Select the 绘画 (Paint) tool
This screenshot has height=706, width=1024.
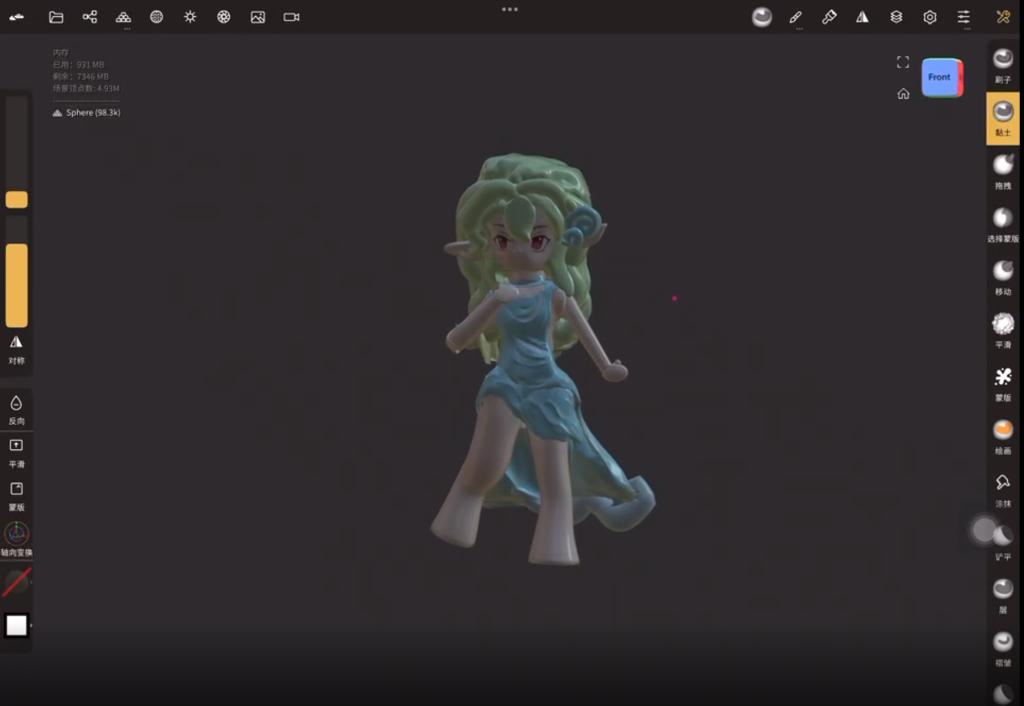[1003, 436]
